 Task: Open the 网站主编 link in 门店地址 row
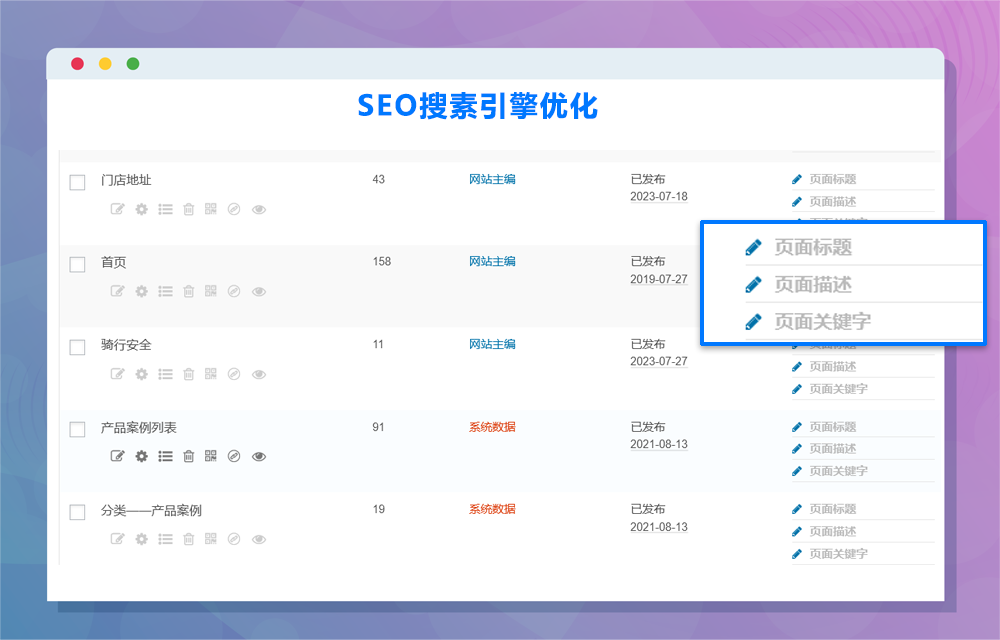pos(492,179)
